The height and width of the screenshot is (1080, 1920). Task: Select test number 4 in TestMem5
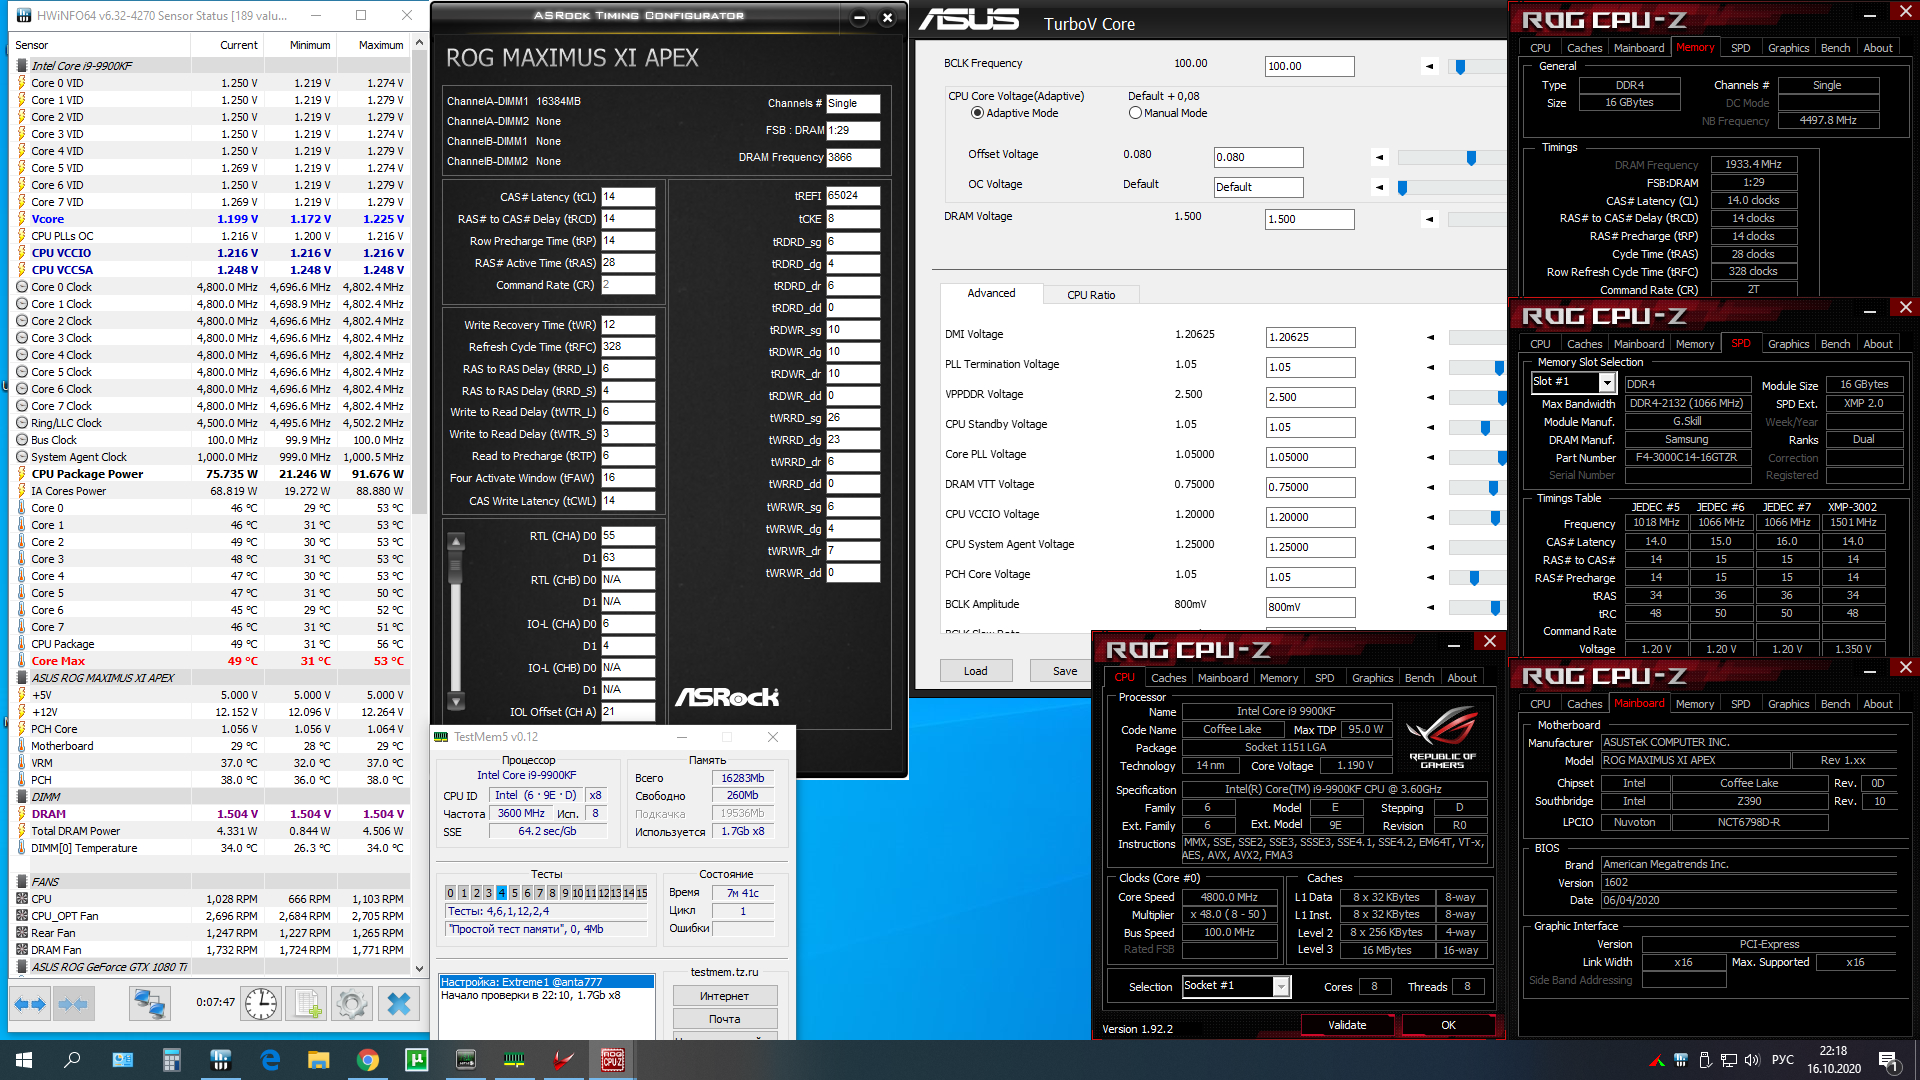(x=501, y=893)
